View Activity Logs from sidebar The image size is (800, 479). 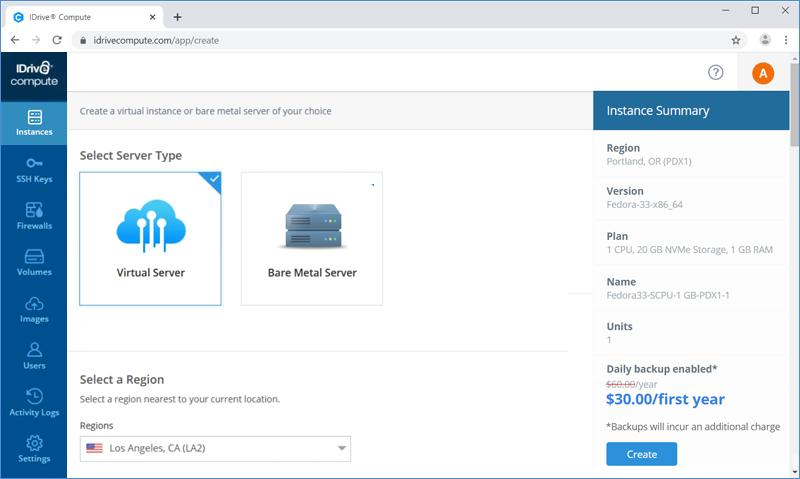pyautogui.click(x=34, y=403)
